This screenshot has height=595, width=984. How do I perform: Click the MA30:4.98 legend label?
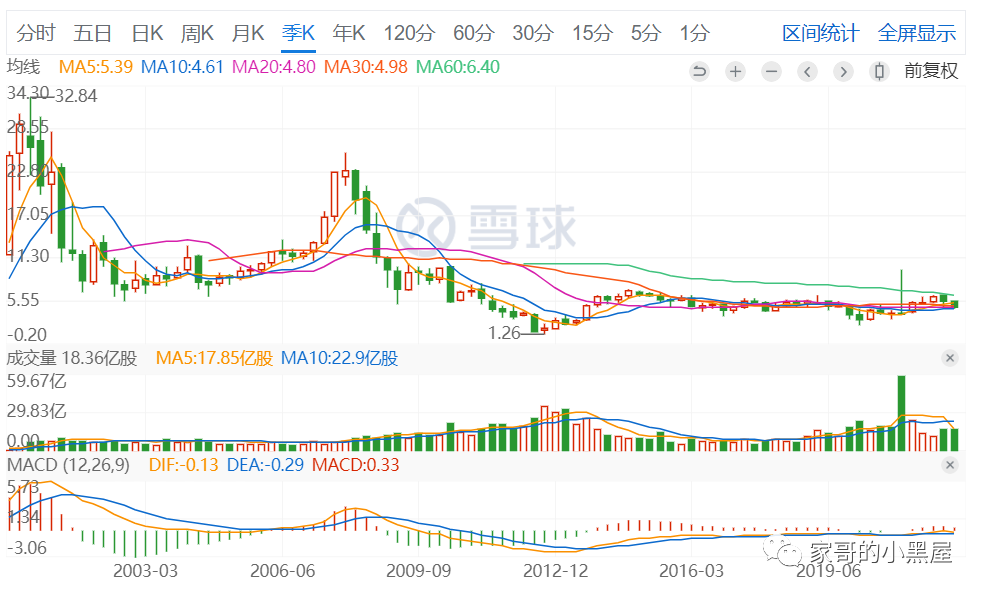click(366, 67)
